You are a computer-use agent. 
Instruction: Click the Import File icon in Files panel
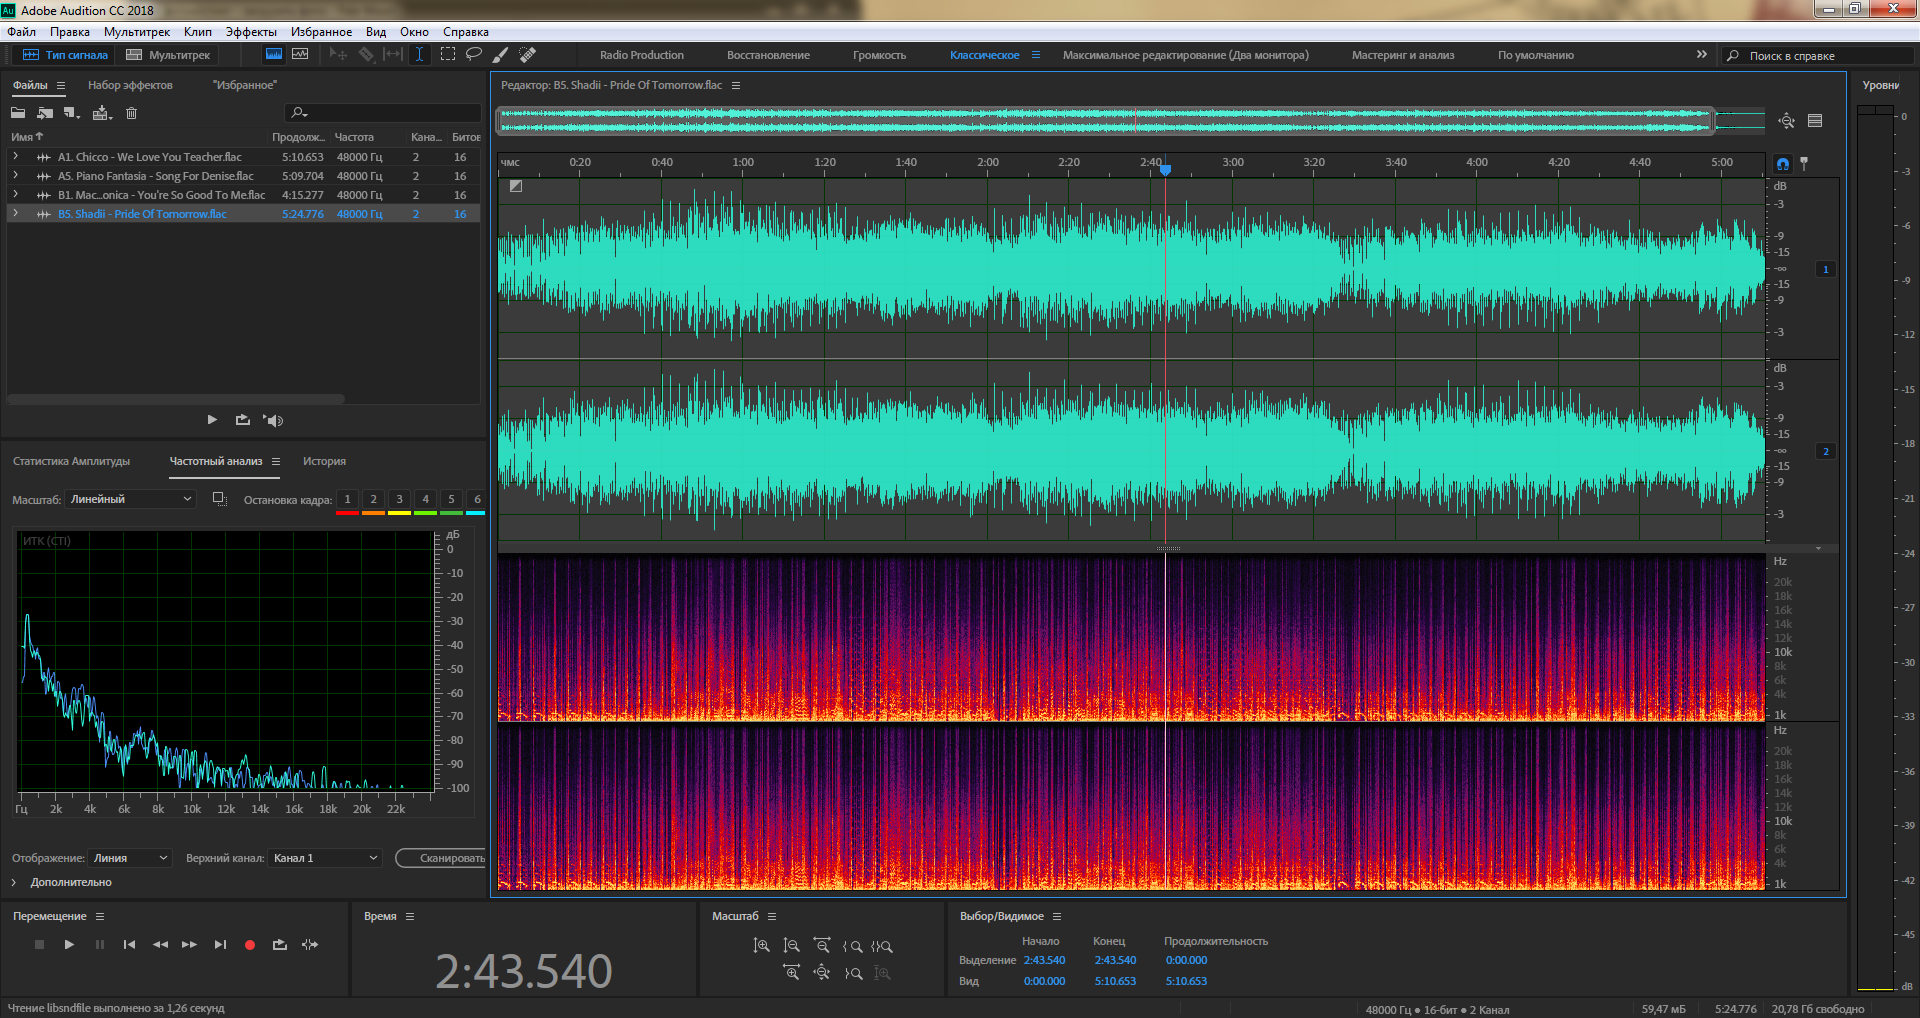(45, 113)
